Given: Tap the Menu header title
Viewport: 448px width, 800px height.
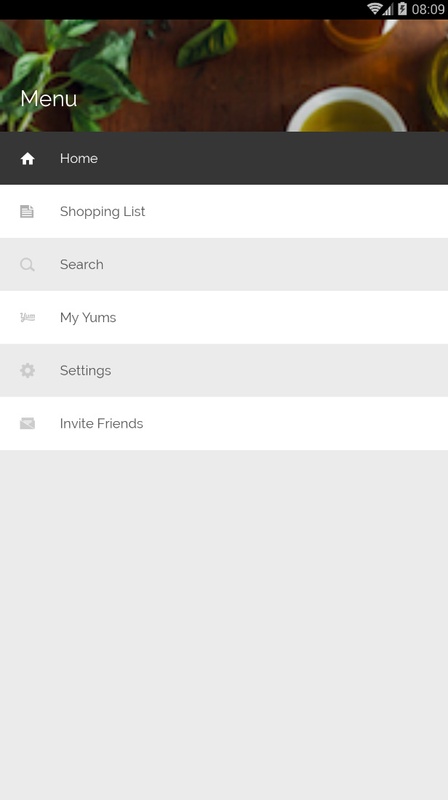Looking at the screenshot, I should [x=48, y=98].
